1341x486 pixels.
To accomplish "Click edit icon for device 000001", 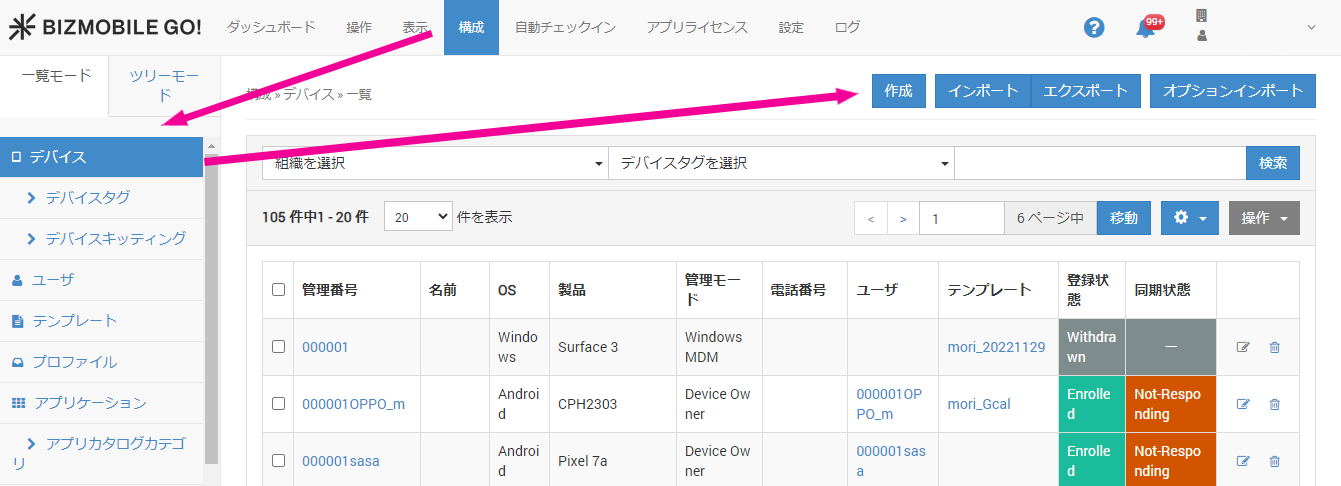I will click(1243, 347).
